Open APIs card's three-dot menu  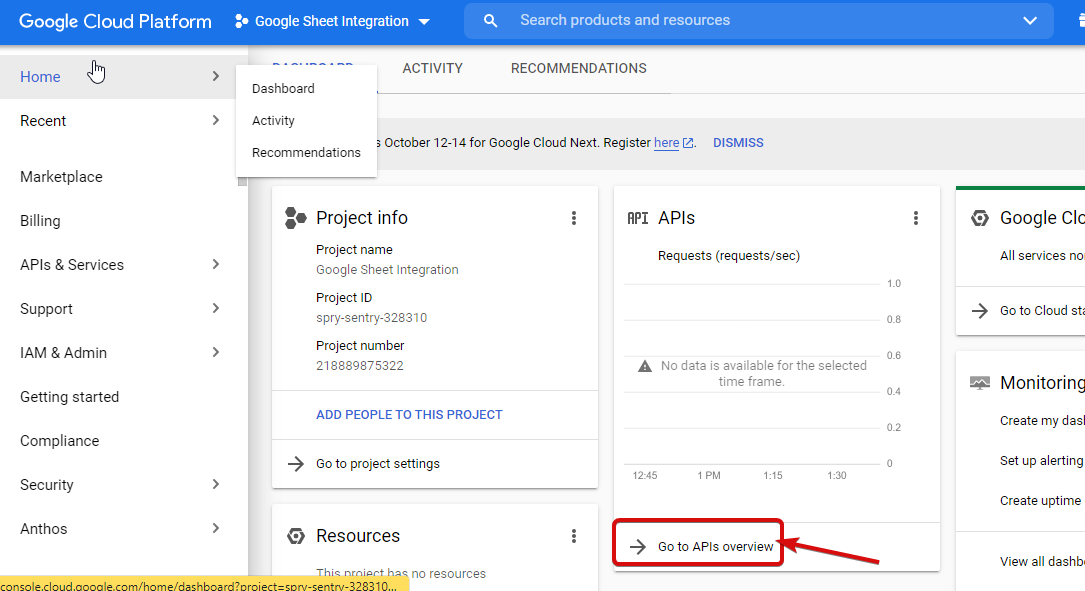(x=915, y=218)
